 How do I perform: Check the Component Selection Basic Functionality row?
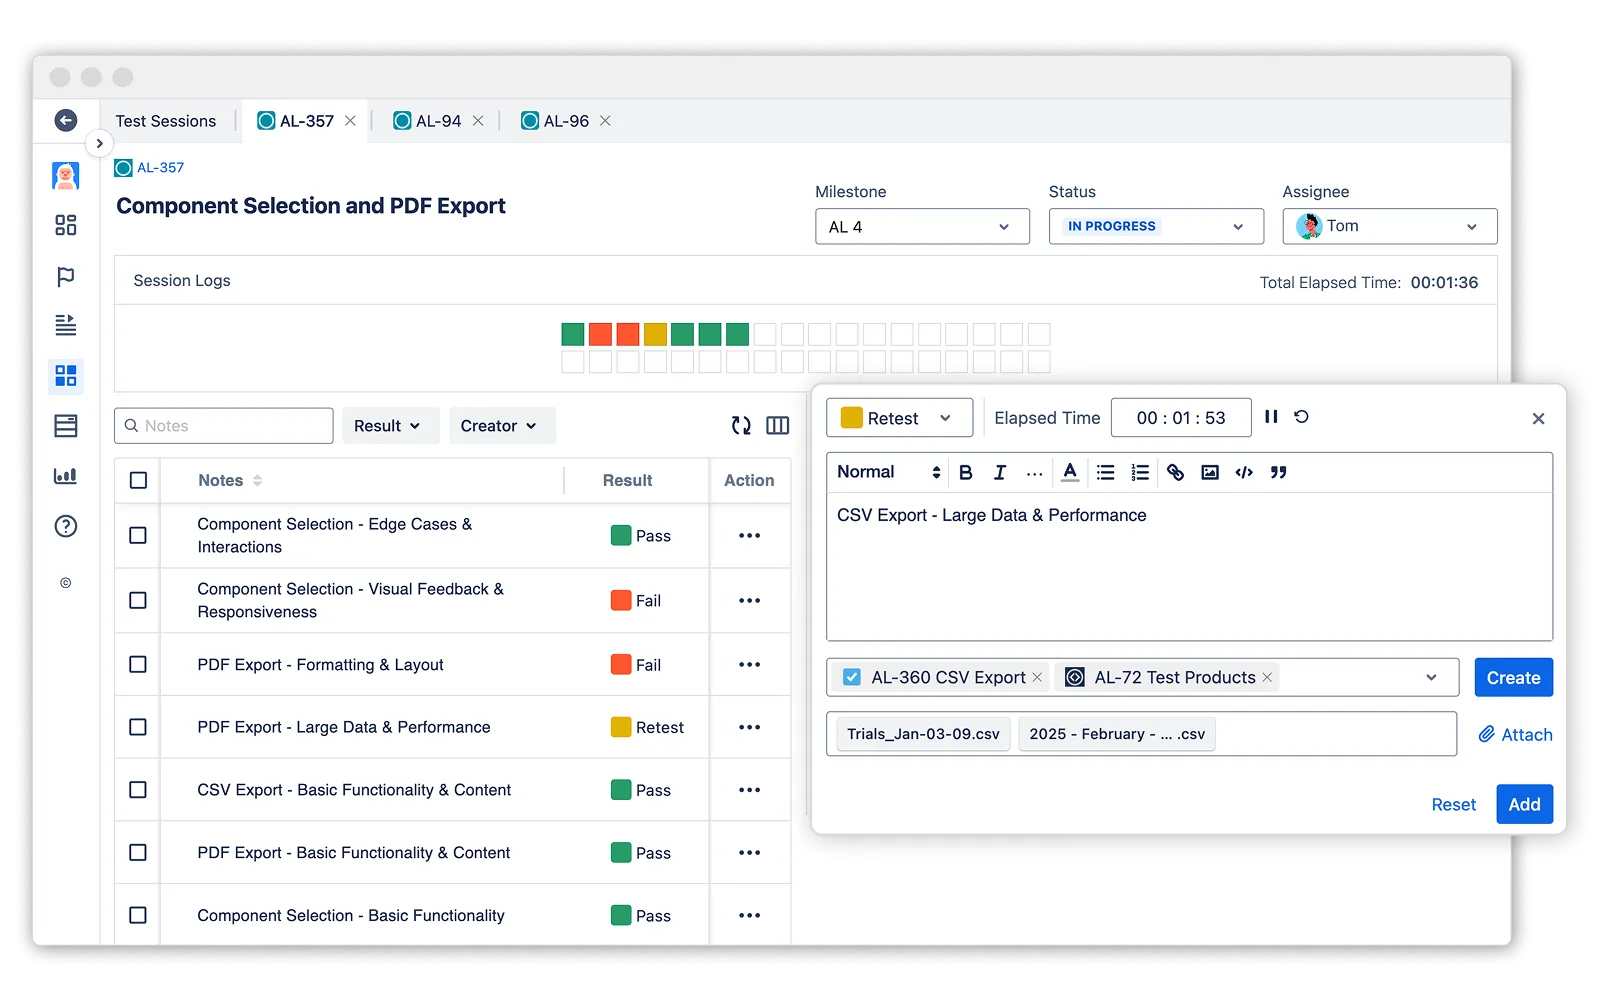[138, 915]
